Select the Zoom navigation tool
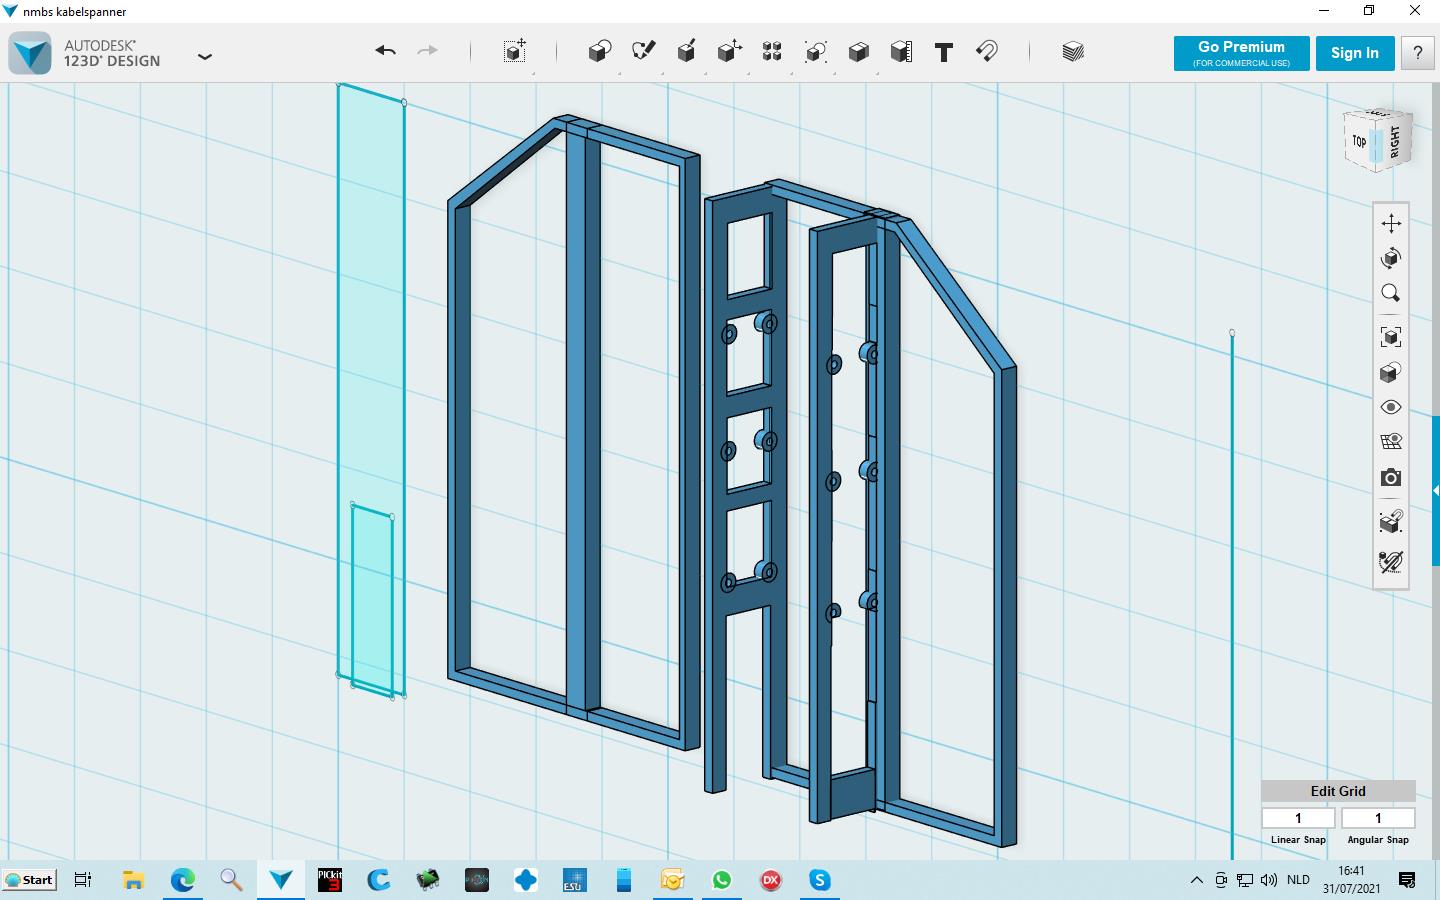The width and height of the screenshot is (1440, 900). pyautogui.click(x=1391, y=293)
